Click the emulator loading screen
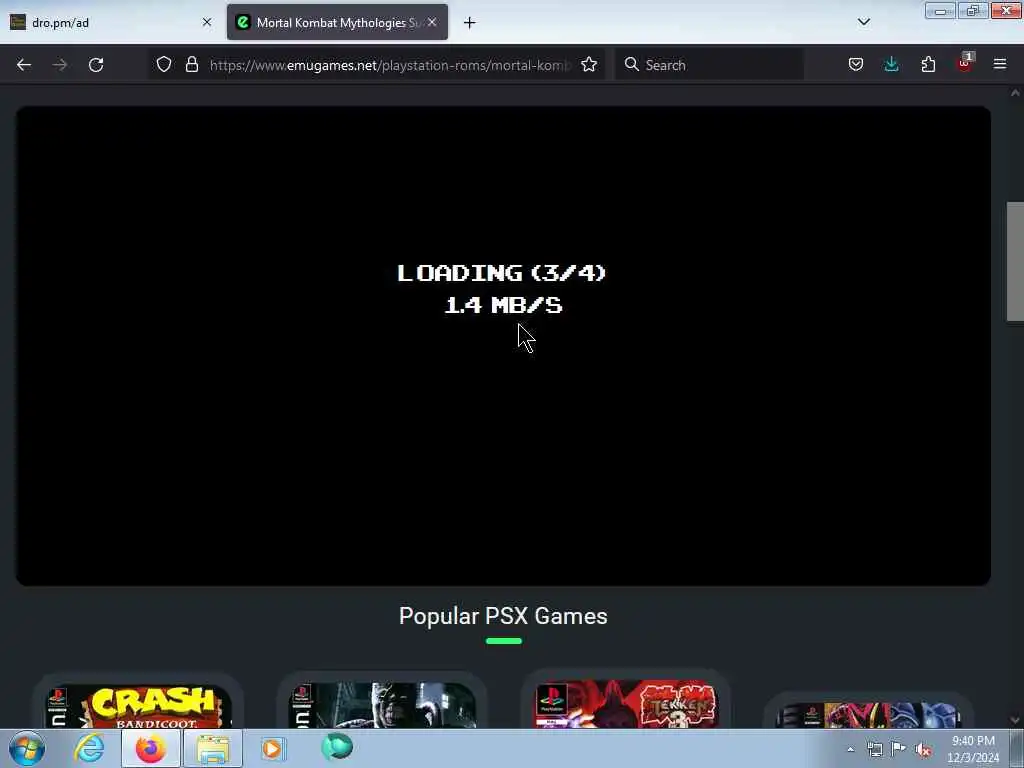The image size is (1024, 768). pos(503,346)
